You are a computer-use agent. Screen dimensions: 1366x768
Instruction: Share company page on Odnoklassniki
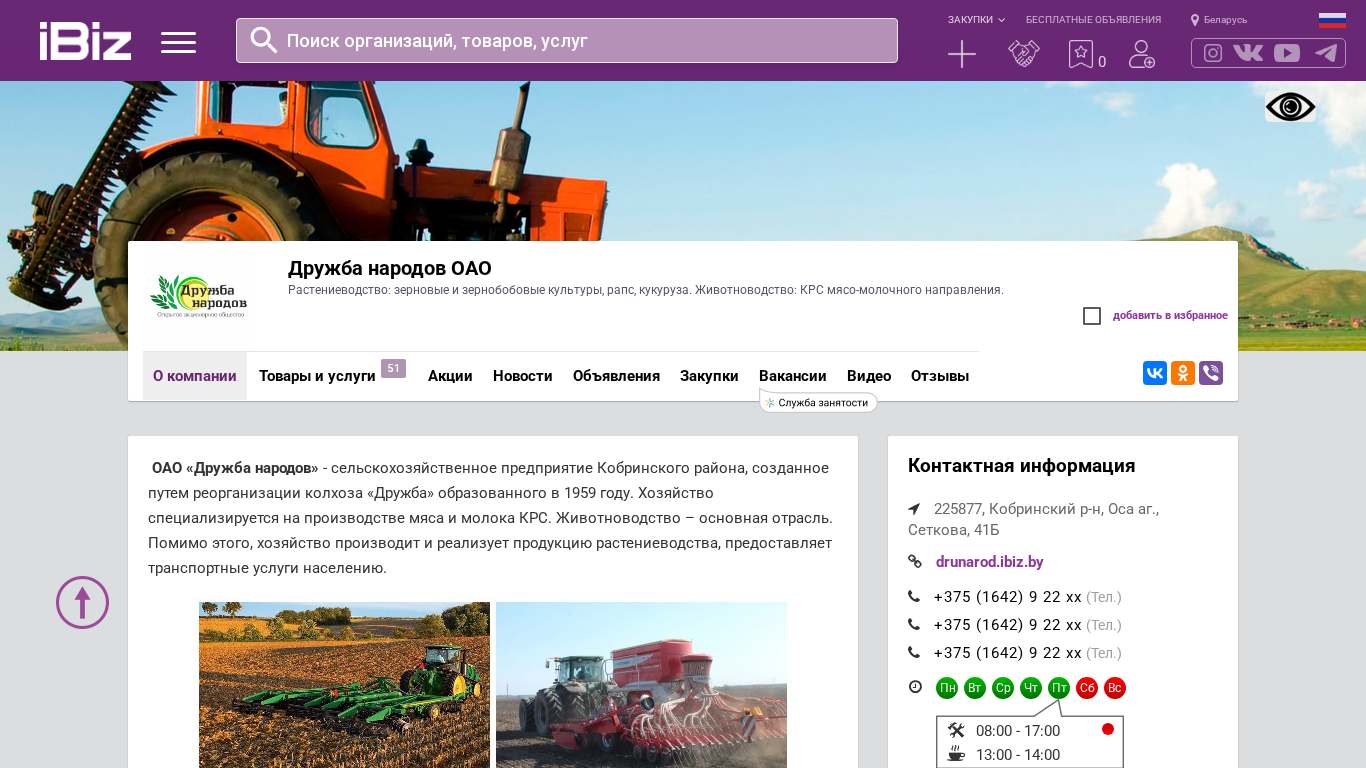[1183, 373]
